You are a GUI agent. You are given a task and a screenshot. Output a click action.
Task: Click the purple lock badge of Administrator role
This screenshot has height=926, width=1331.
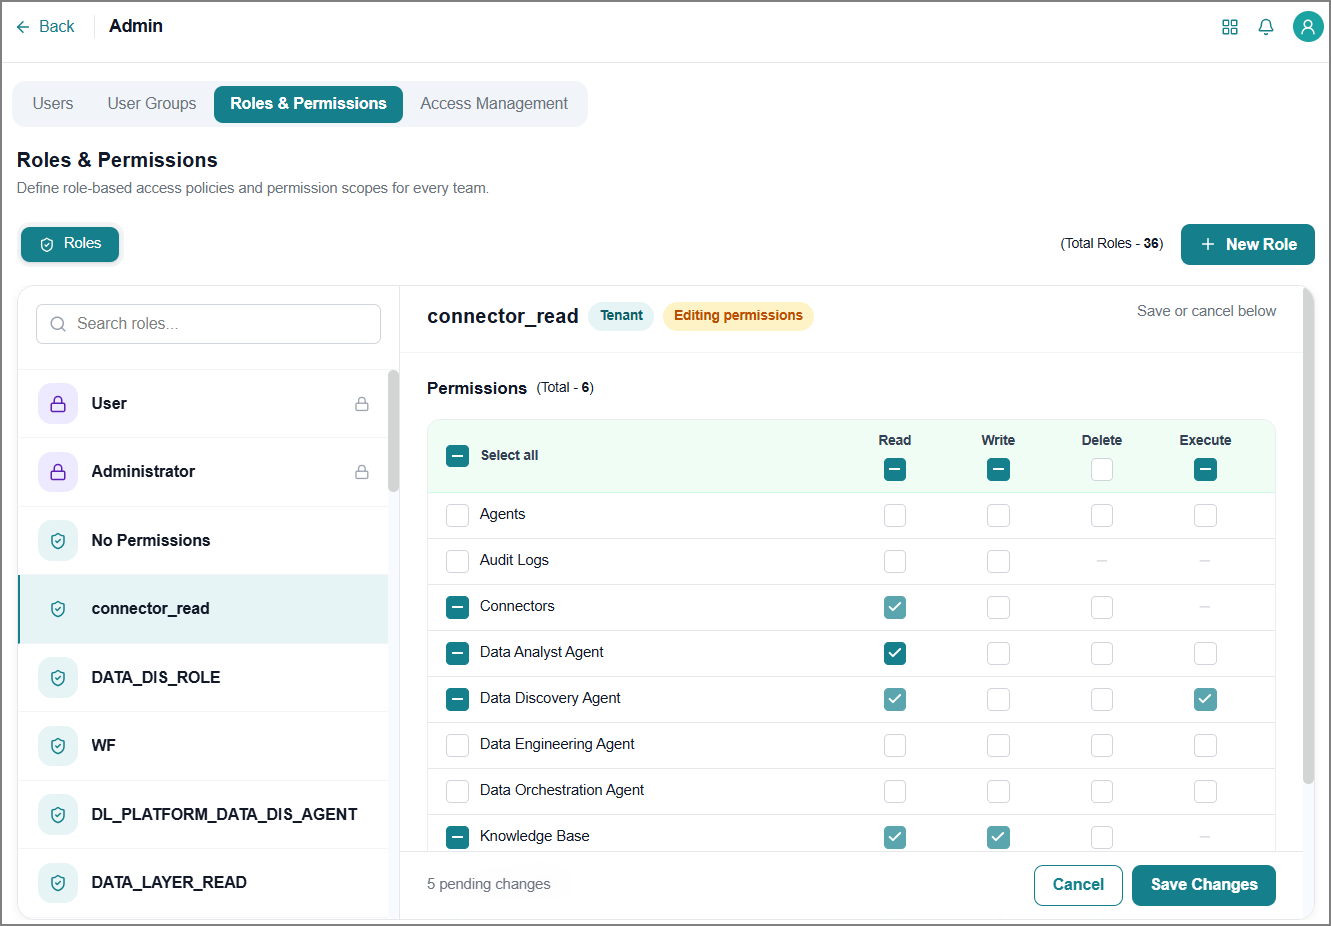point(58,472)
